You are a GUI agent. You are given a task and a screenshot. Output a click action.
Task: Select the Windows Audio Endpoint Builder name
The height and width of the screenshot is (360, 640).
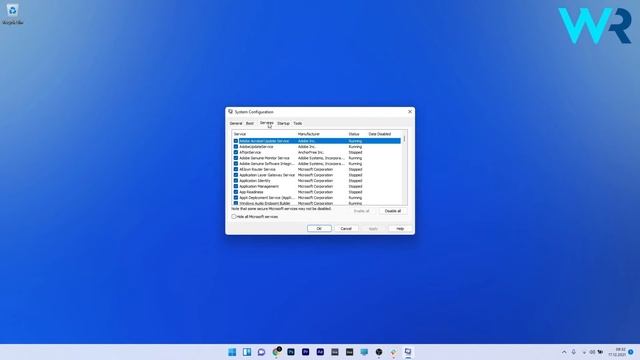(265, 203)
